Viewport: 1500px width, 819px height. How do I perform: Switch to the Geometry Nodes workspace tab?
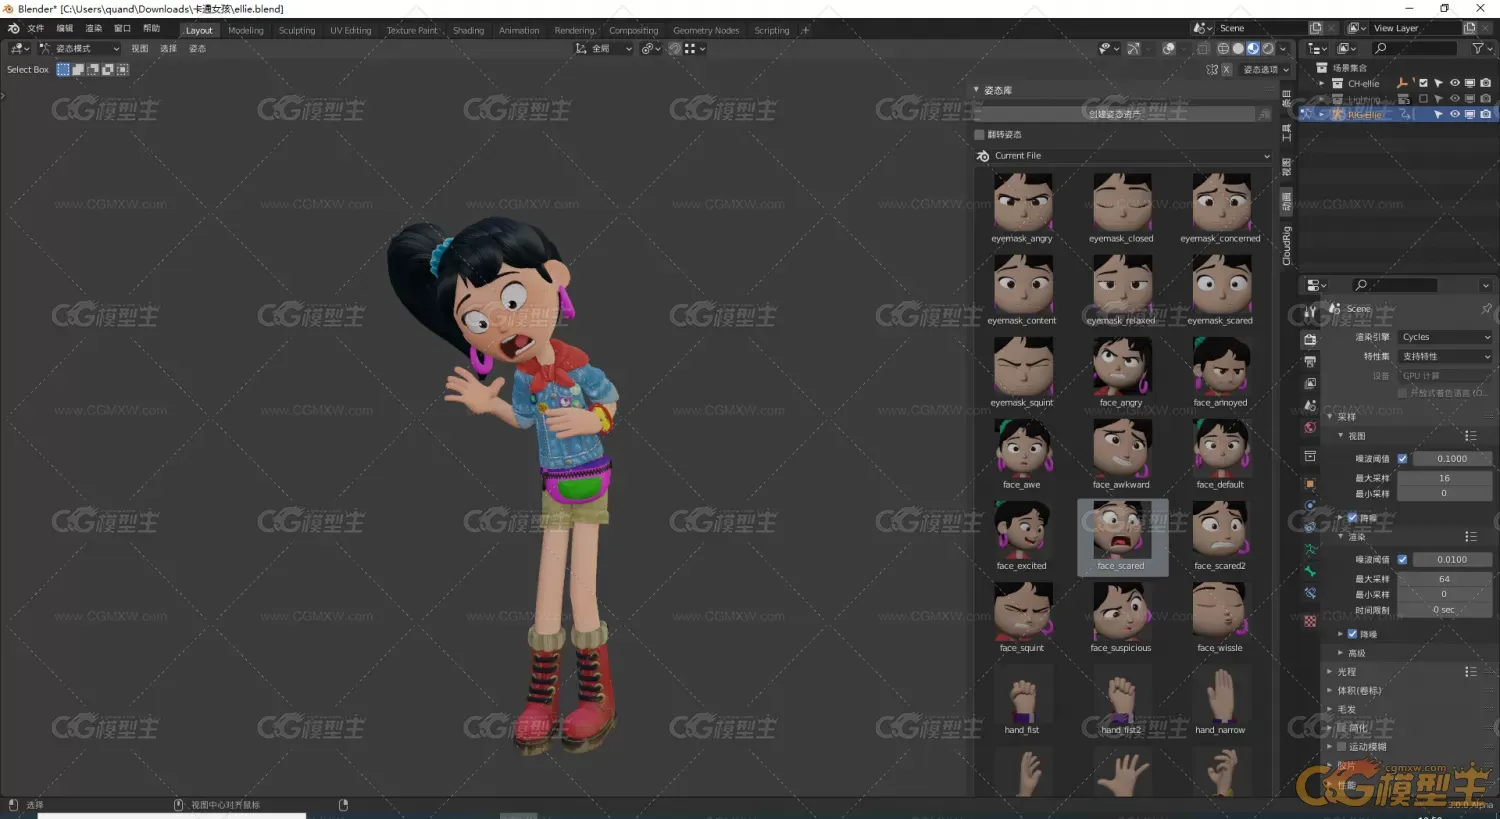706,30
